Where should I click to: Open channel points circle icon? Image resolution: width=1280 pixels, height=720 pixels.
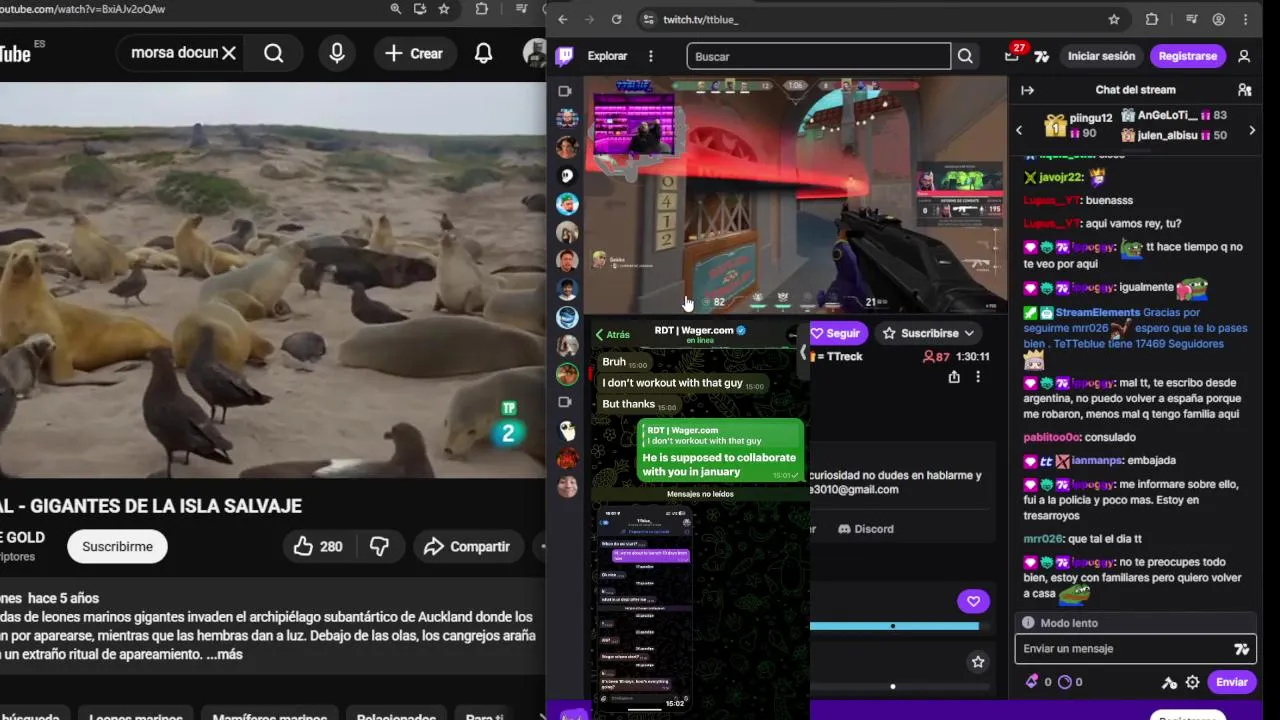click(1064, 682)
